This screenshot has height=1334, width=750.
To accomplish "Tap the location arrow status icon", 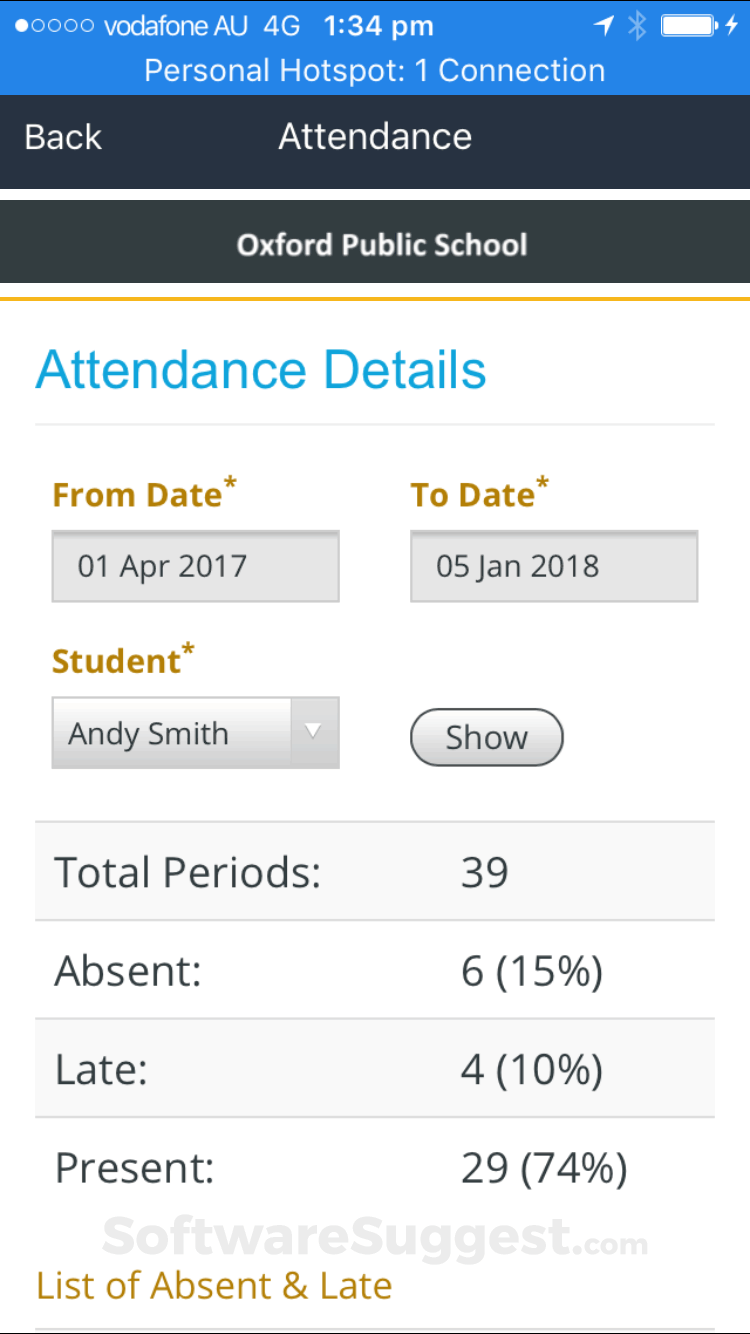I will (603, 26).
